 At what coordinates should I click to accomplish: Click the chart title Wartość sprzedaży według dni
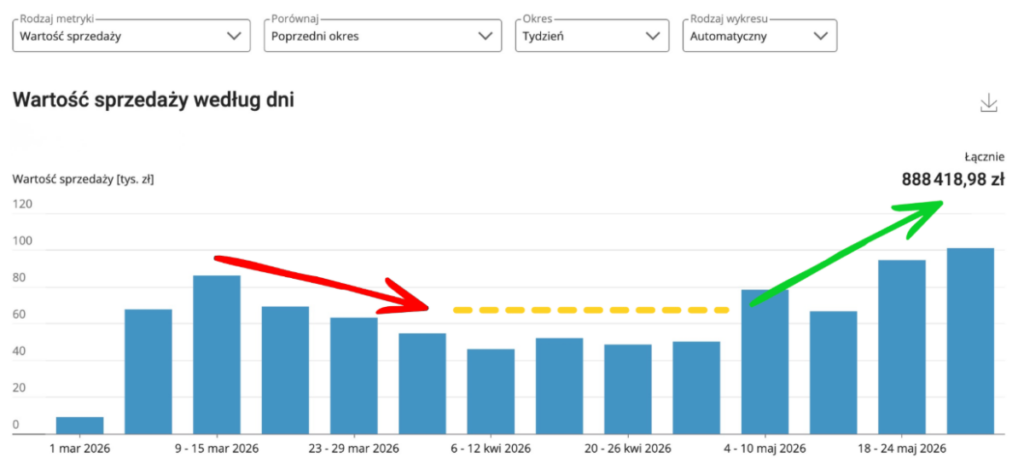[153, 101]
